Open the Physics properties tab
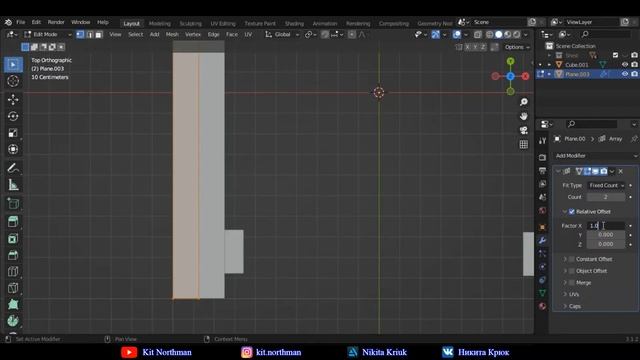The height and width of the screenshot is (360, 640). tap(542, 267)
